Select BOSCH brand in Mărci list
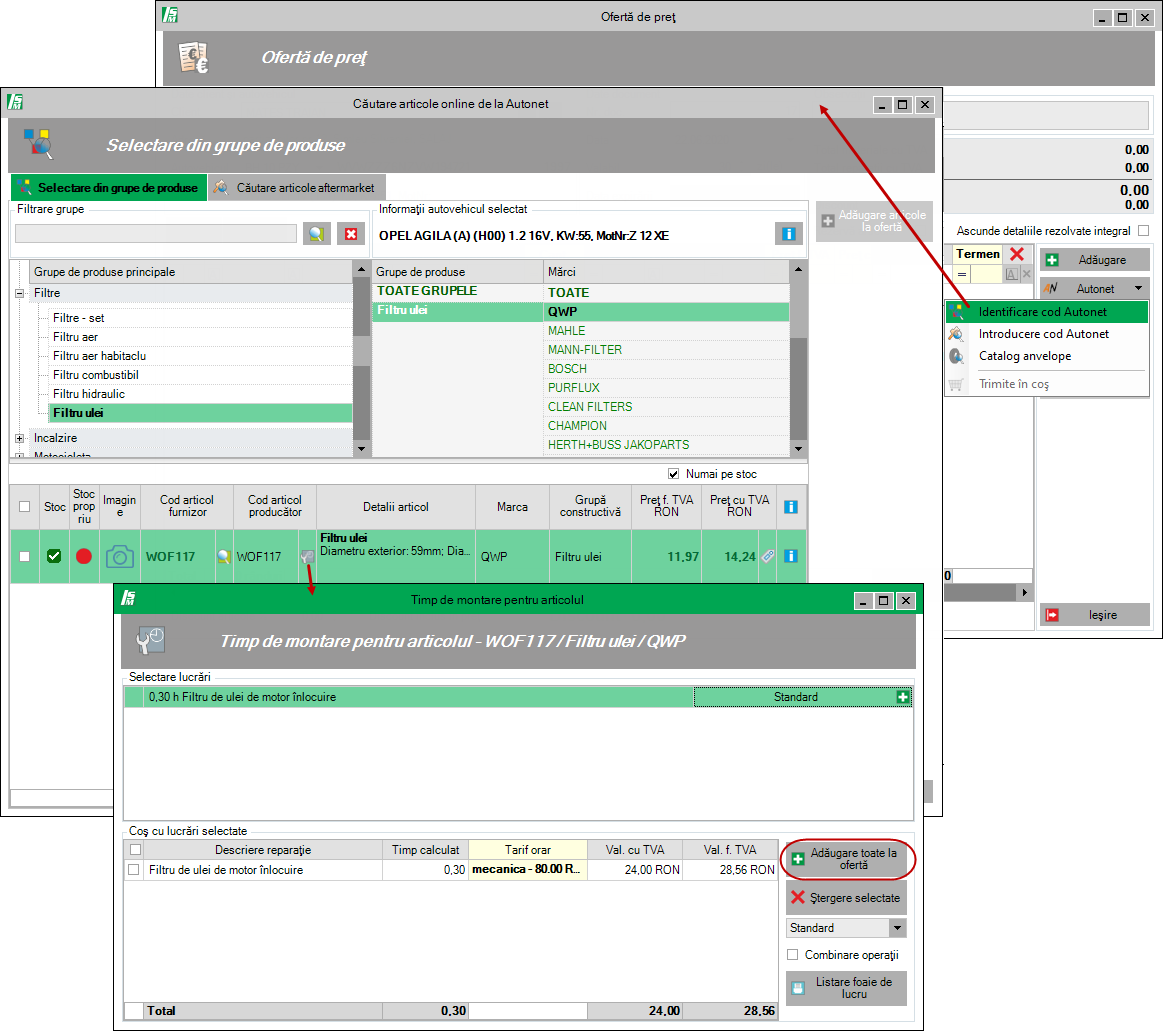This screenshot has height=1031, width=1163. click(667, 369)
